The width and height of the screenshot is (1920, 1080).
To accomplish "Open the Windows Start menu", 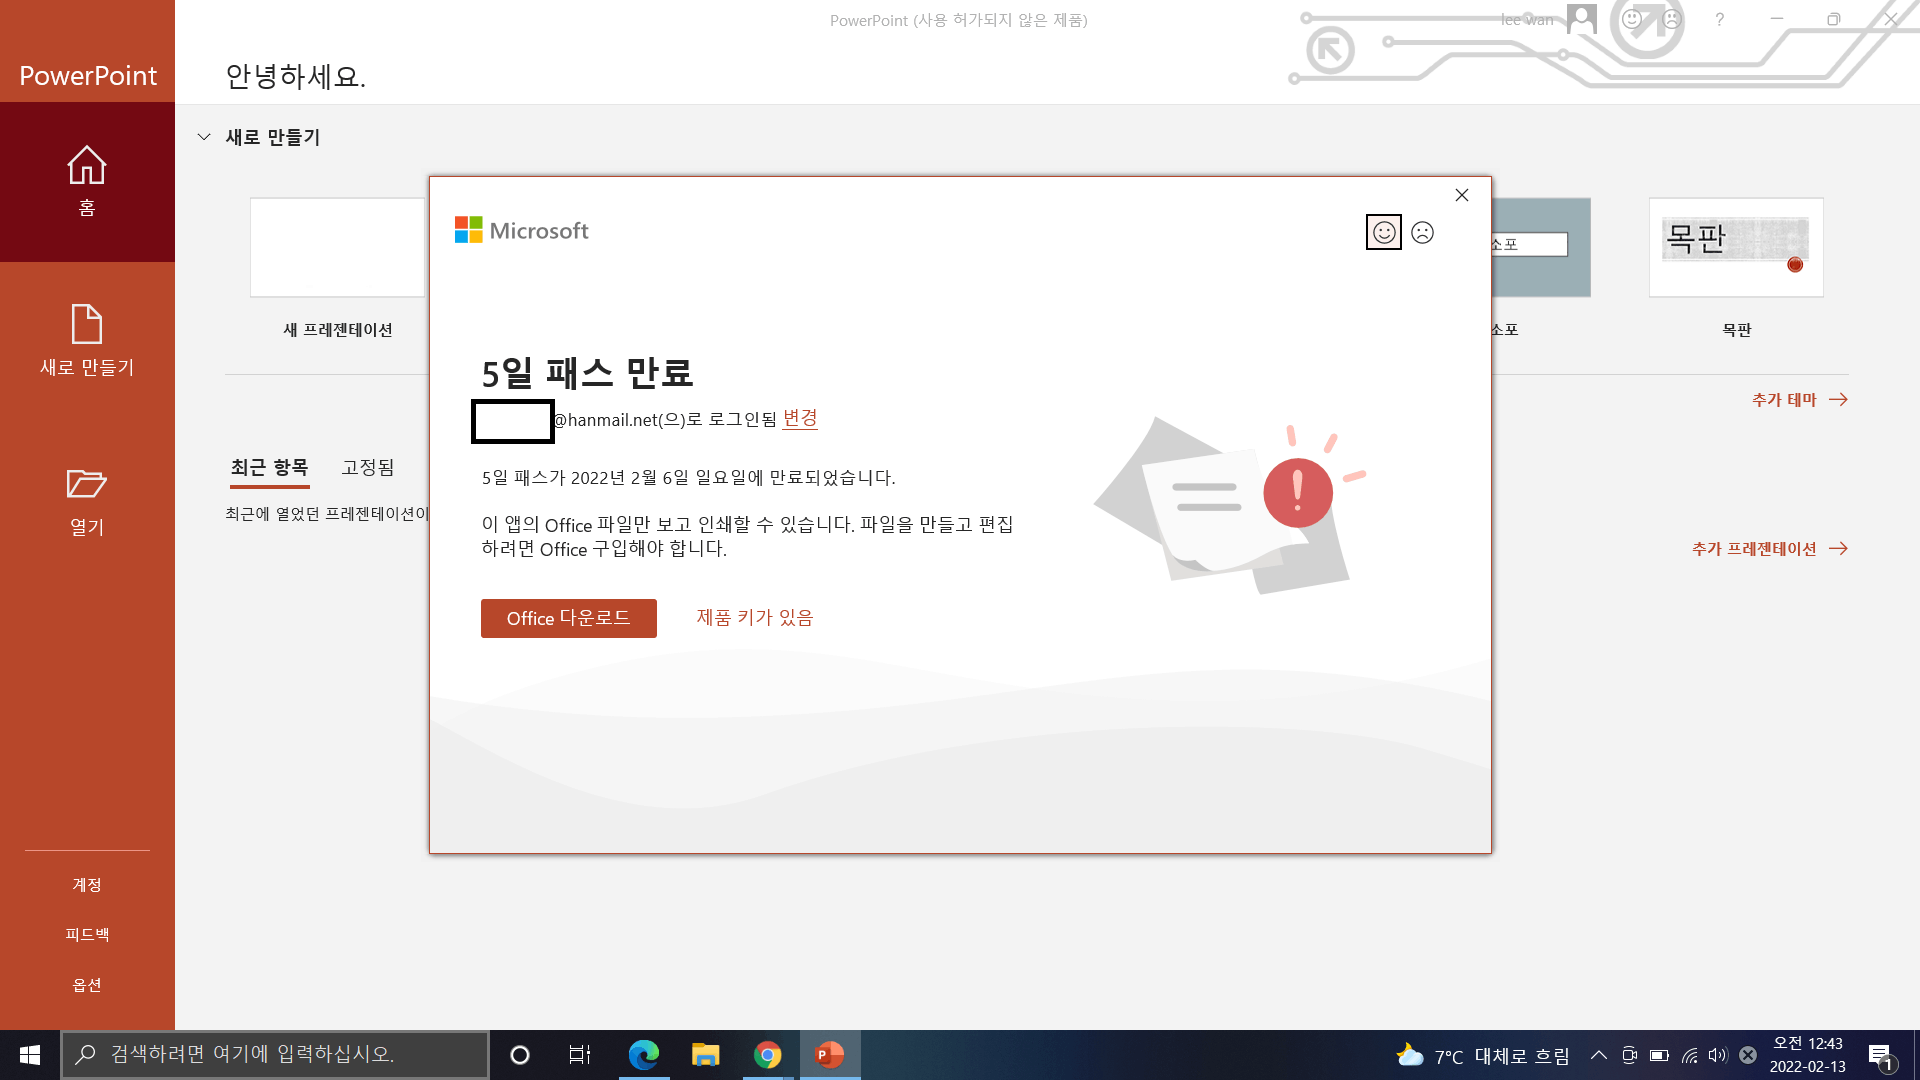I will [30, 1055].
